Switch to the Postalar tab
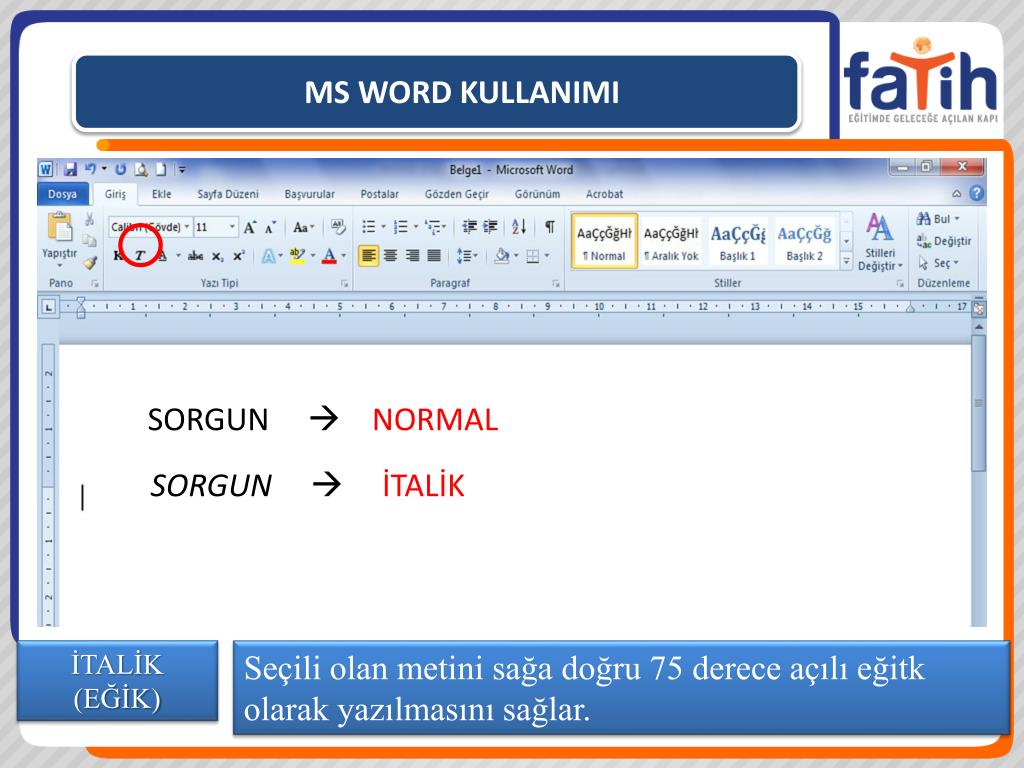The height and width of the screenshot is (768, 1024). (379, 194)
